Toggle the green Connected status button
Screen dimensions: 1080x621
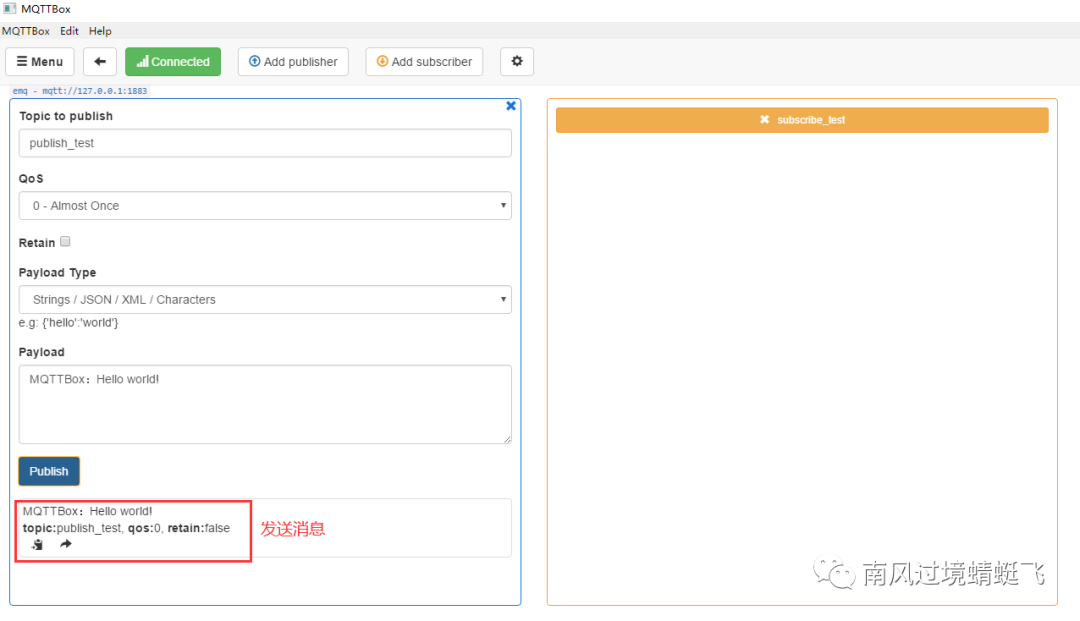point(173,61)
